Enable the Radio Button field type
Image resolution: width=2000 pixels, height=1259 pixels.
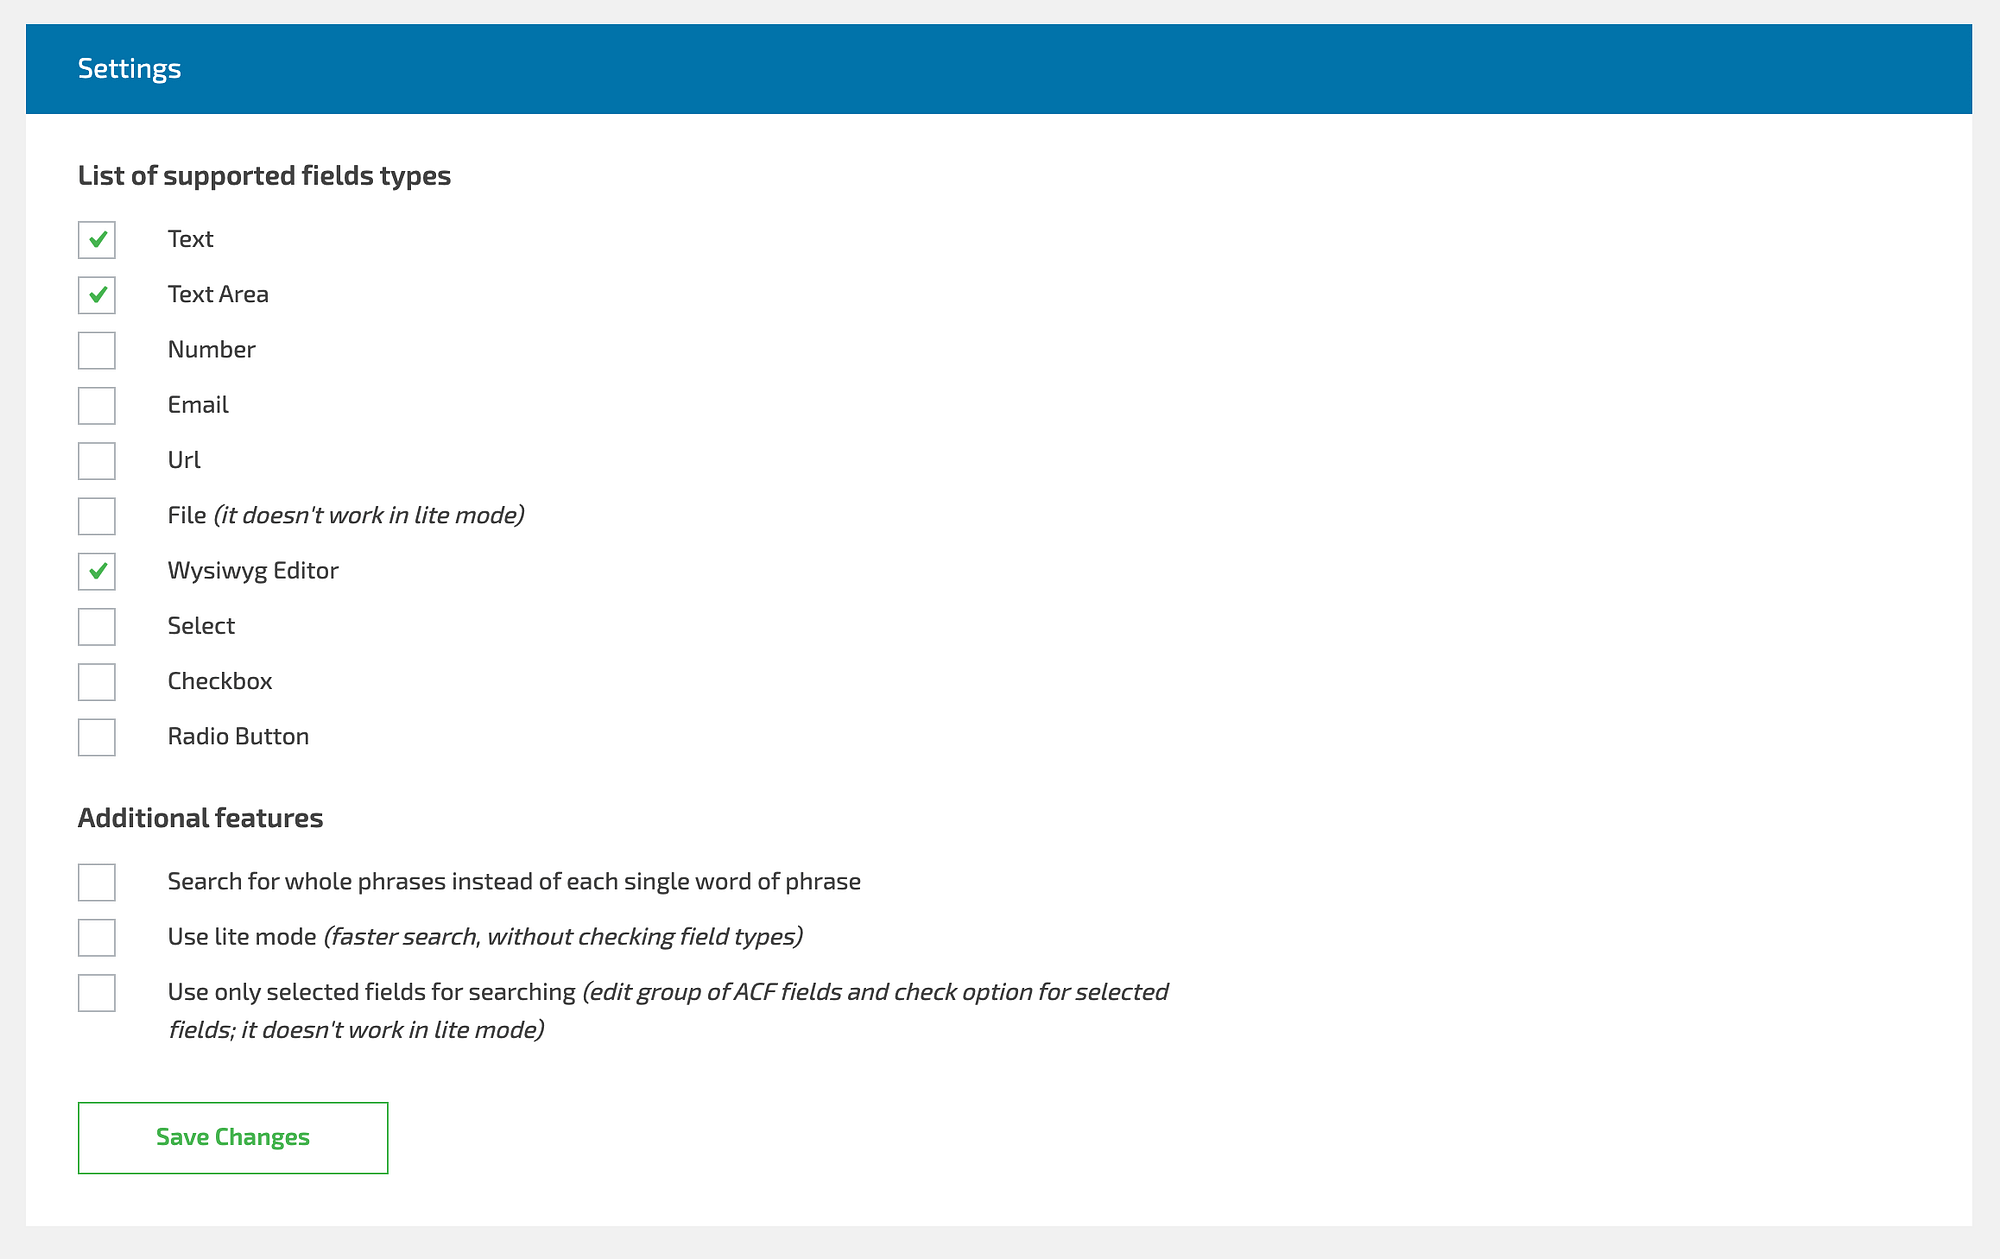[96, 737]
